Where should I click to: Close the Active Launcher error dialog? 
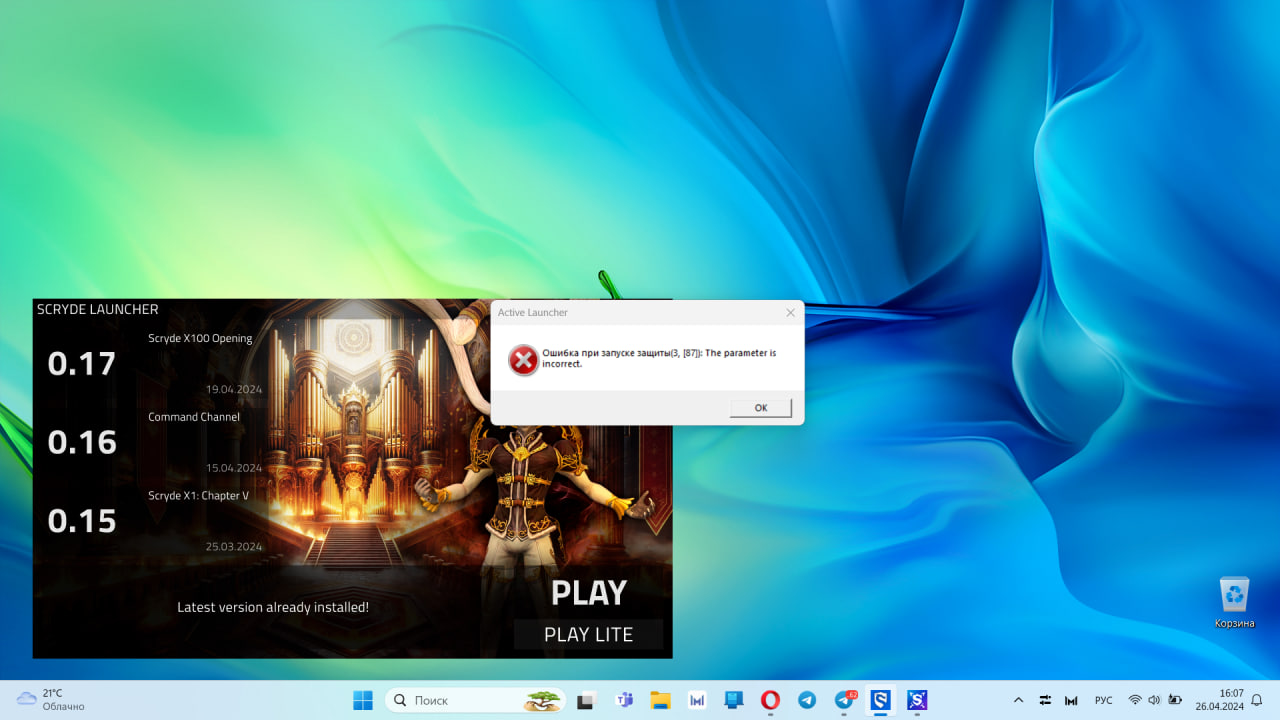coord(790,313)
